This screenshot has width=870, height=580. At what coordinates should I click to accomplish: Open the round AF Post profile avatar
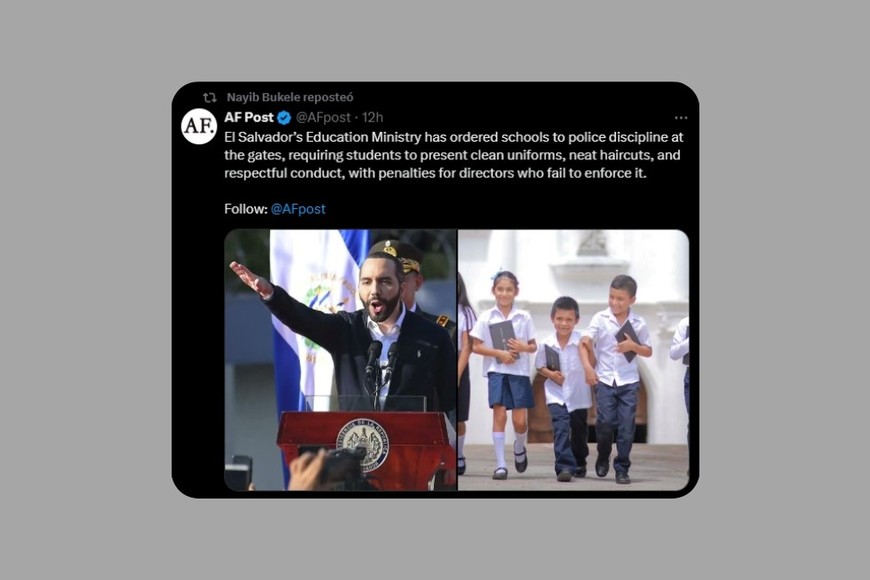(x=199, y=127)
